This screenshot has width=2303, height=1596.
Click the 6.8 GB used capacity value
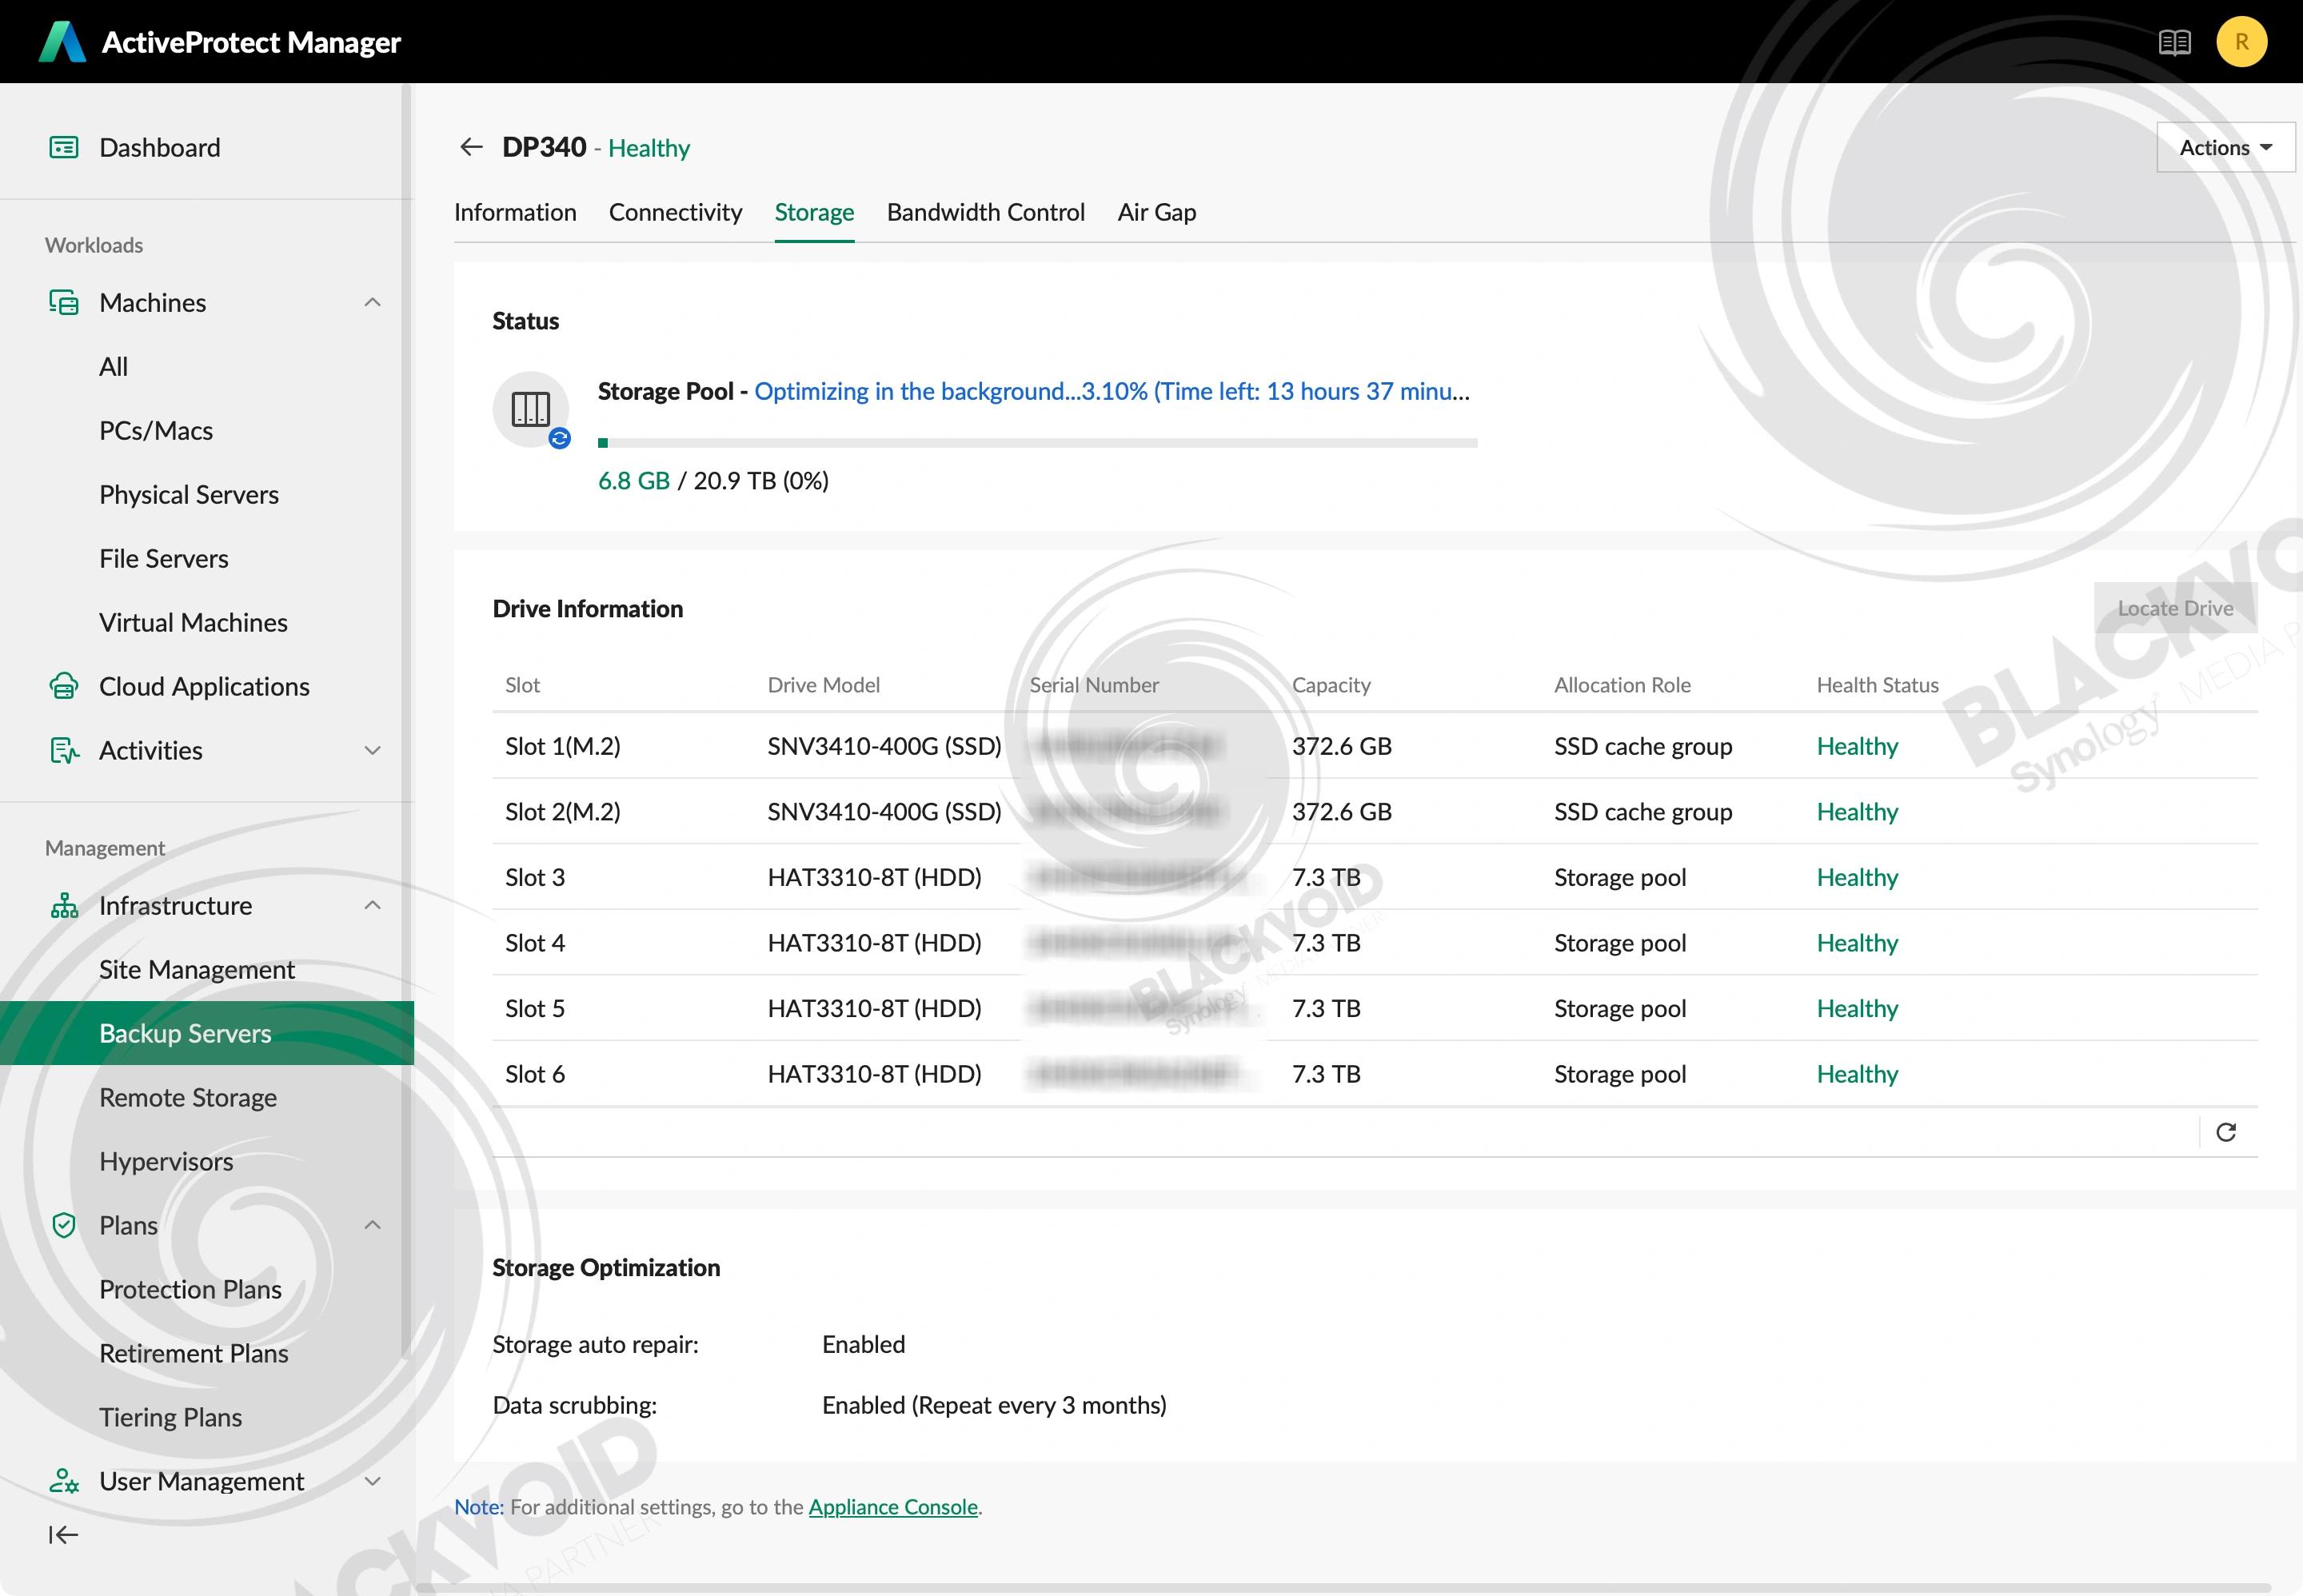(x=634, y=481)
